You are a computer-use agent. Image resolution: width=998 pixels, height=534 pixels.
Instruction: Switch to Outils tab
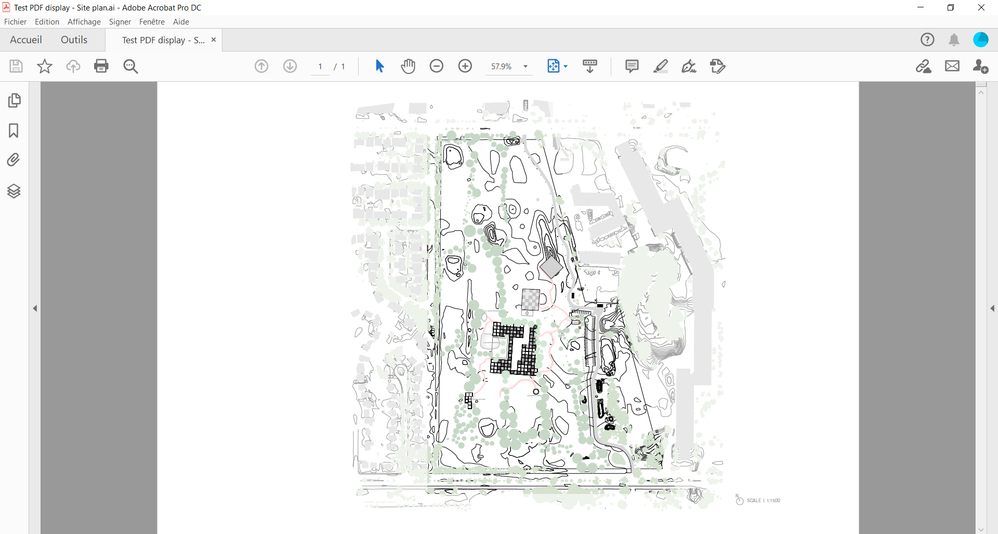click(74, 39)
